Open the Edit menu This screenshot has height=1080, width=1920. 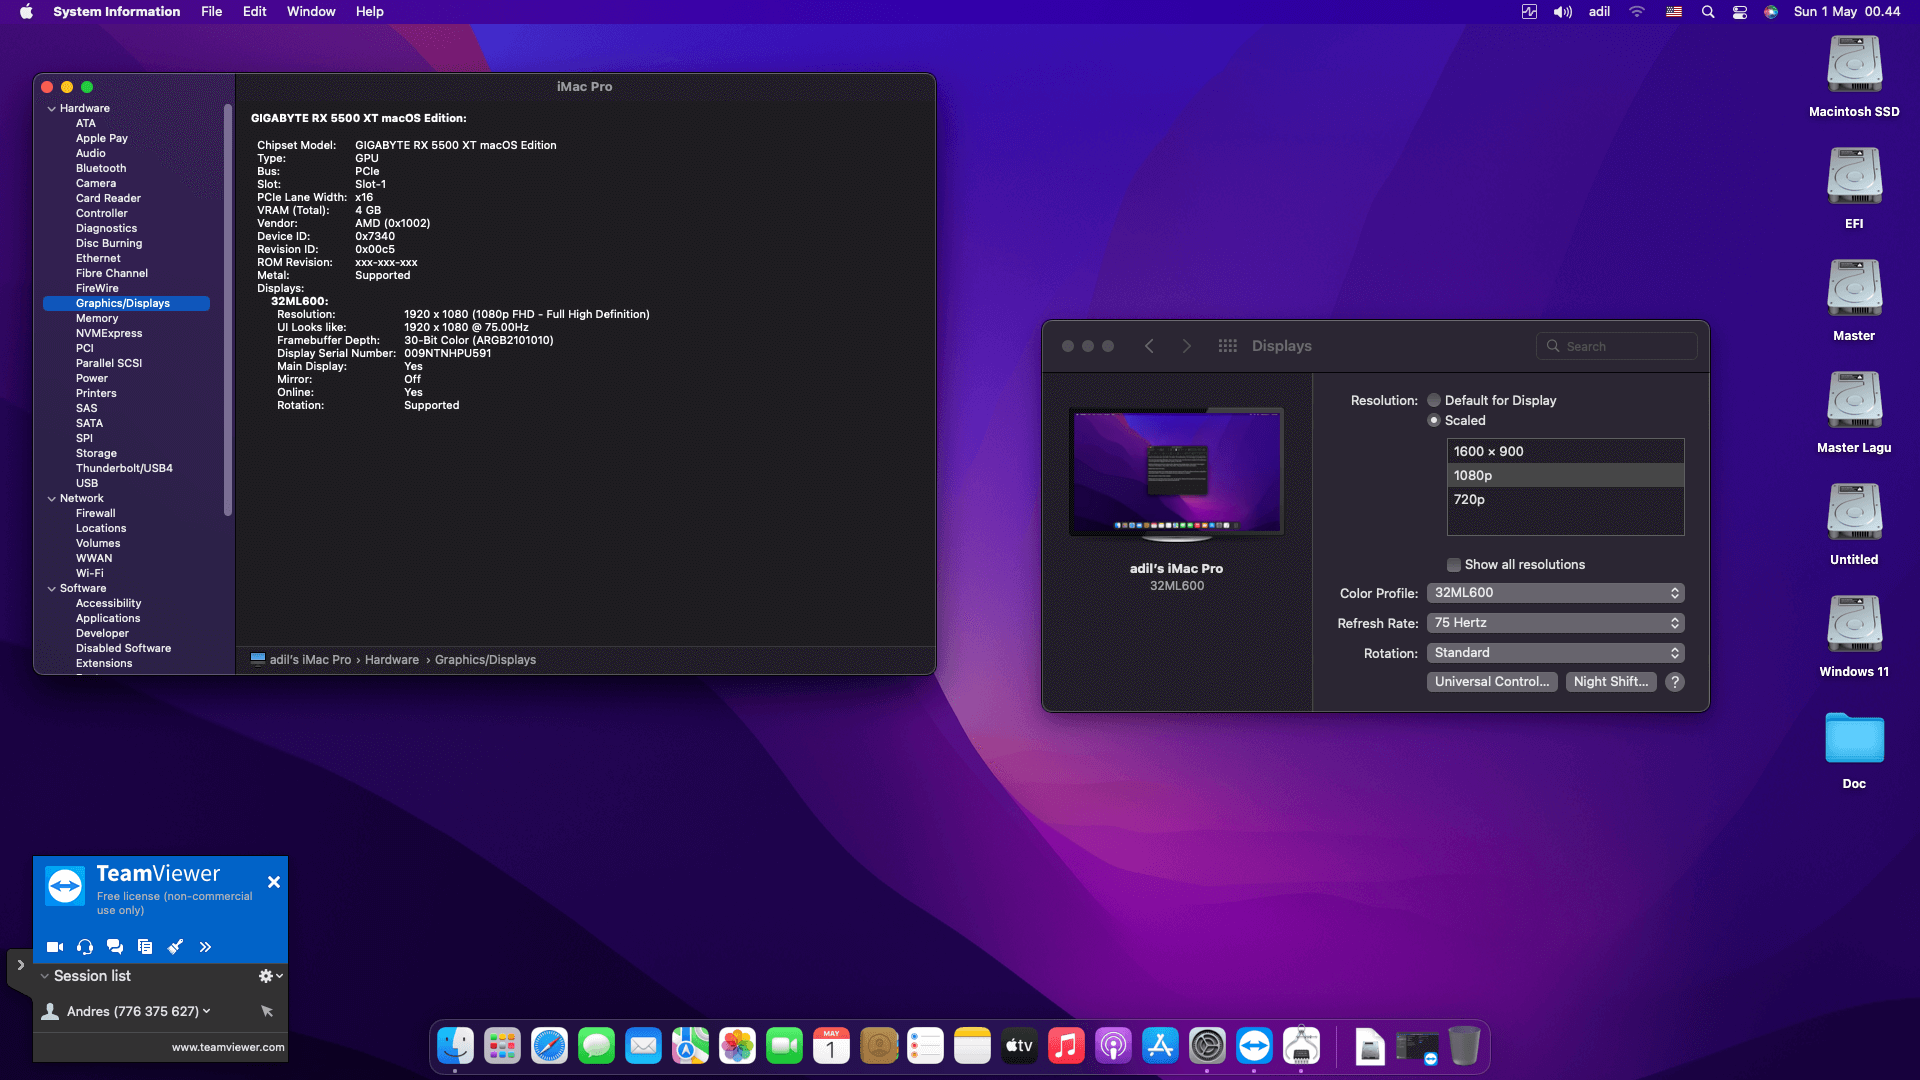pyautogui.click(x=255, y=12)
